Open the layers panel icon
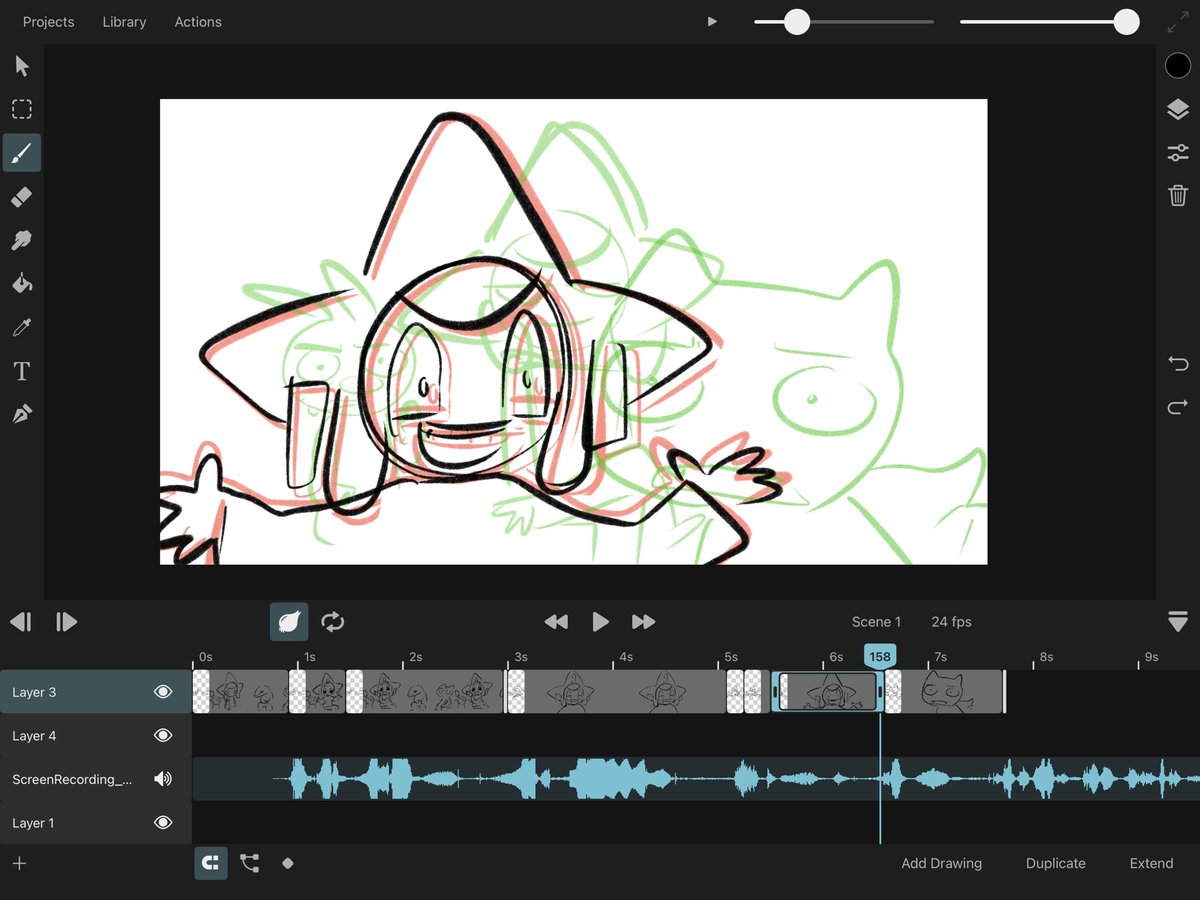Screen dimensions: 1200x900 (x=1178, y=110)
